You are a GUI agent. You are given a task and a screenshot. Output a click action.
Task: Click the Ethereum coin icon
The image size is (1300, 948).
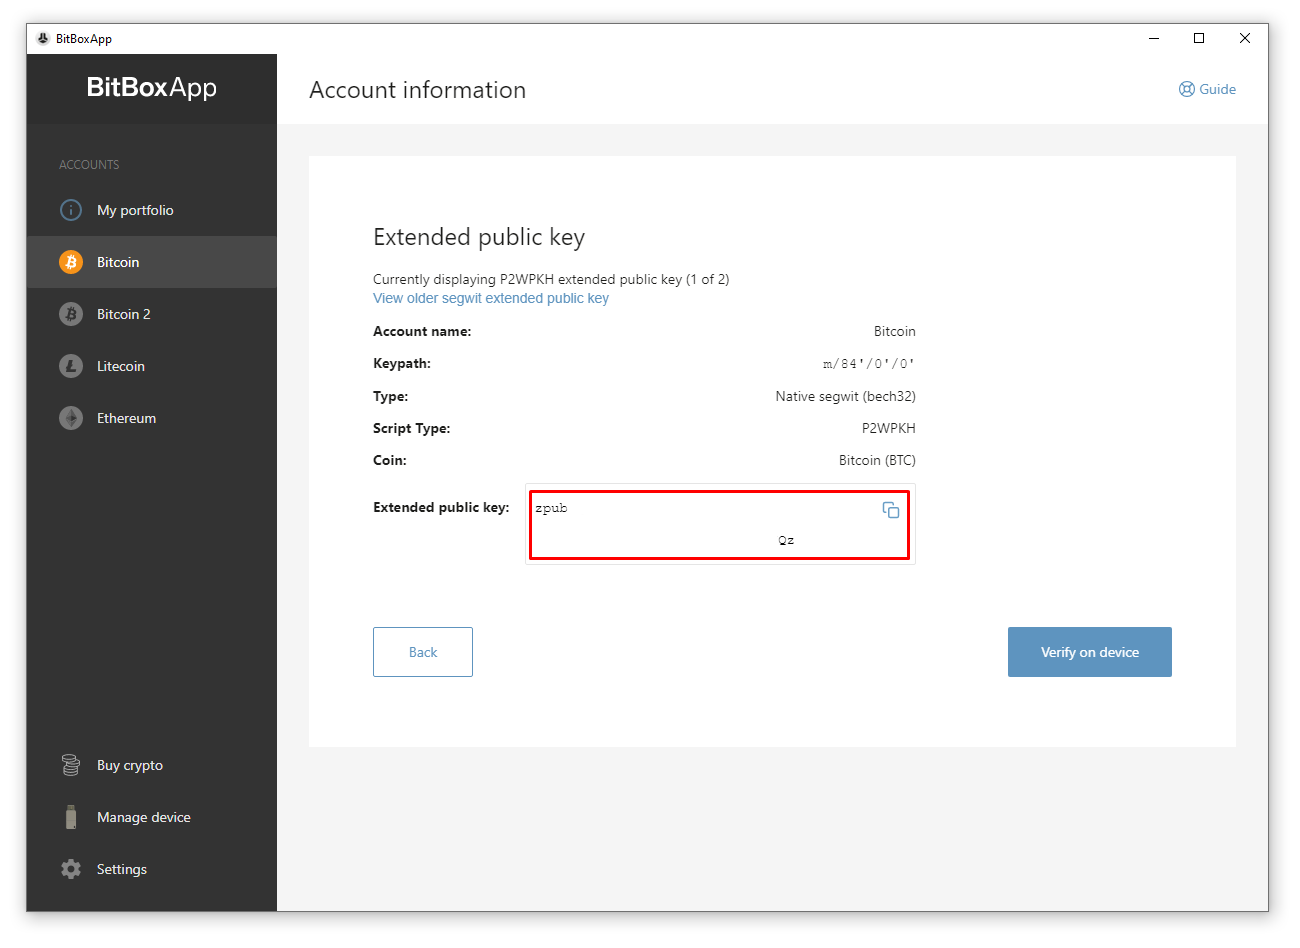point(71,418)
